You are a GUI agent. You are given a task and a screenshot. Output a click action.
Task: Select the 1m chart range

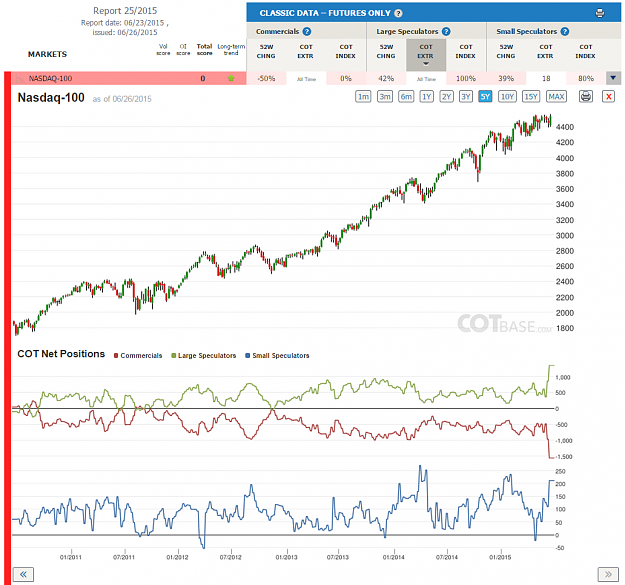[363, 96]
